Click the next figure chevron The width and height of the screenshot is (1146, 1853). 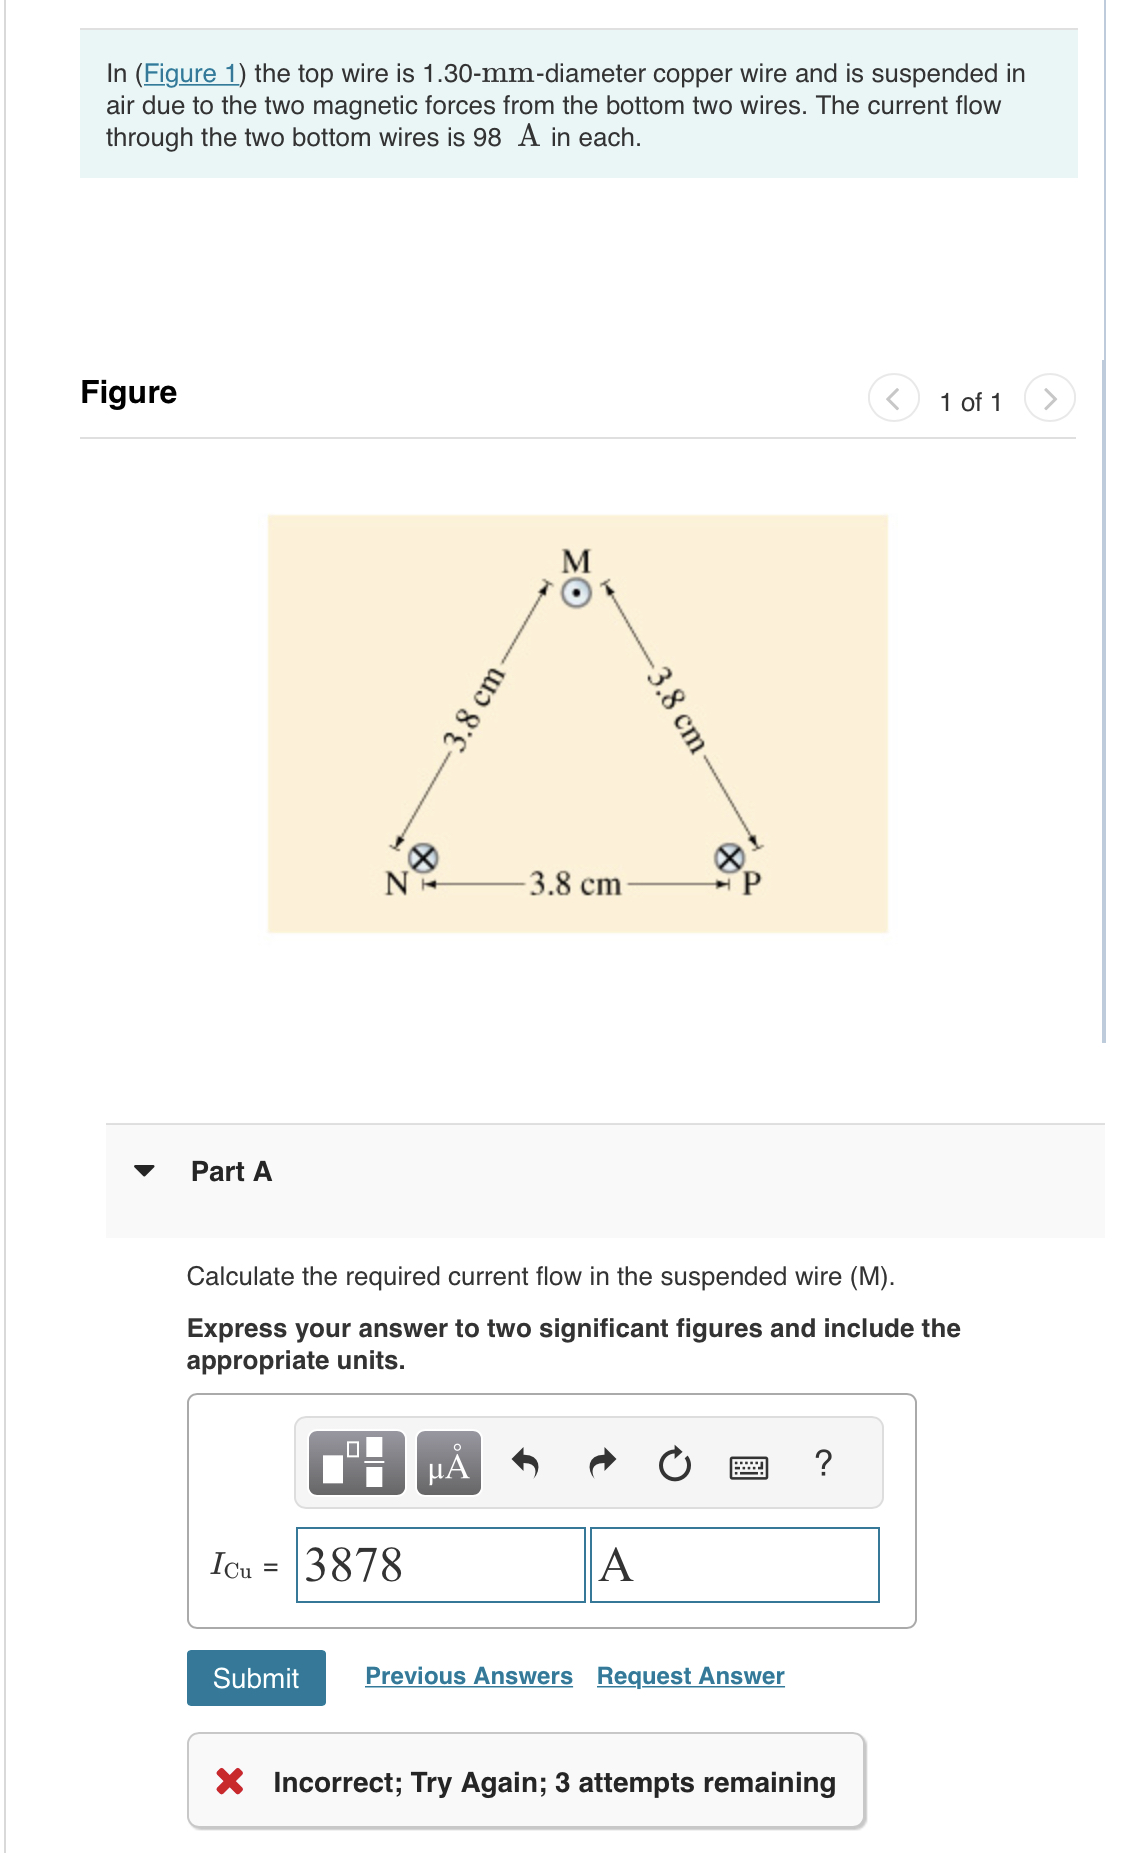click(1051, 396)
